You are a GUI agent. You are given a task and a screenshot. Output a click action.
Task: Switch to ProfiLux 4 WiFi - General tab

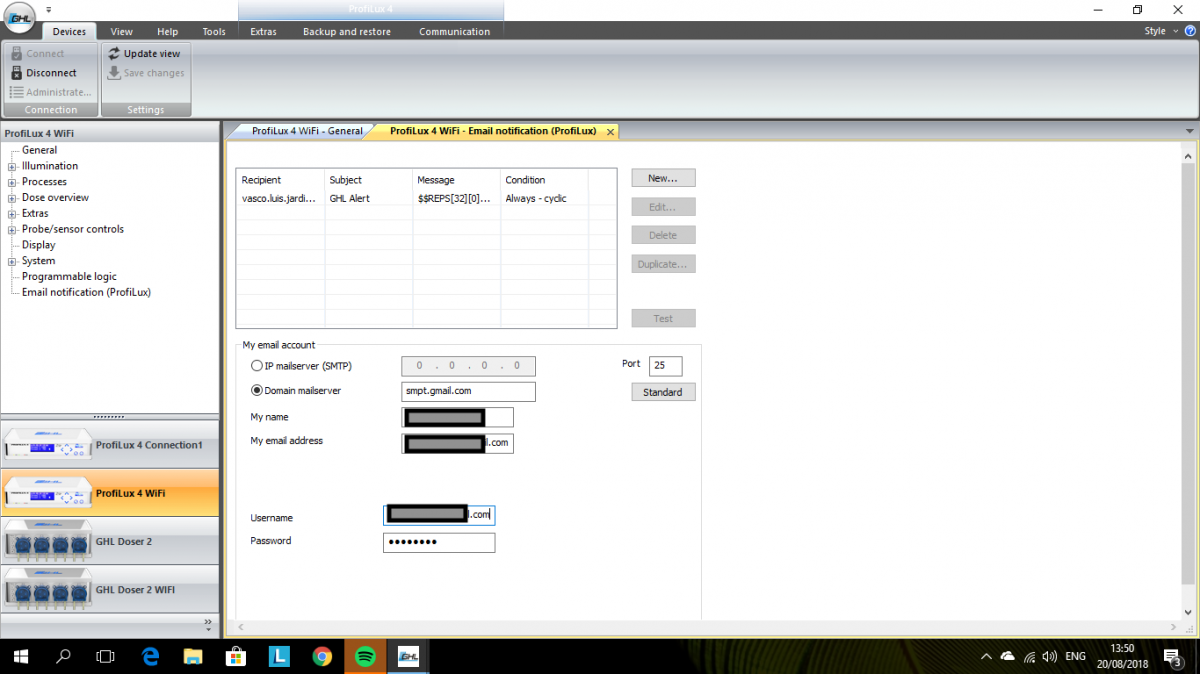click(307, 131)
